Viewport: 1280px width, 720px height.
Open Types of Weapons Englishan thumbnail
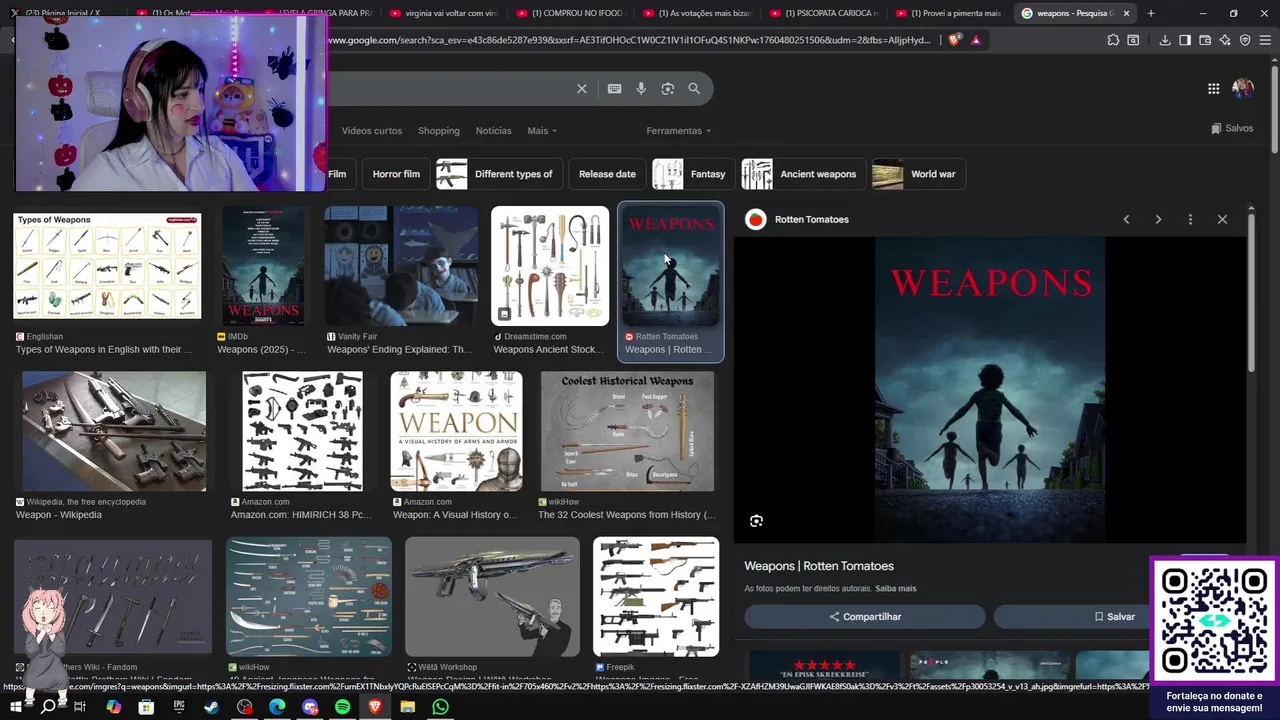(x=107, y=265)
